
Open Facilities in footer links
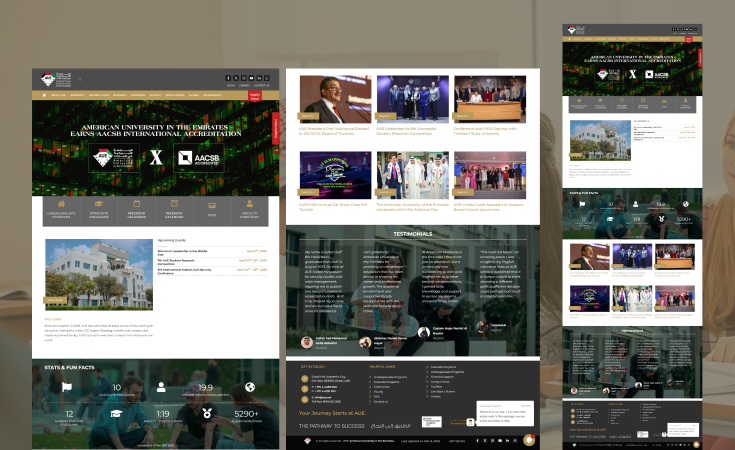436,387
